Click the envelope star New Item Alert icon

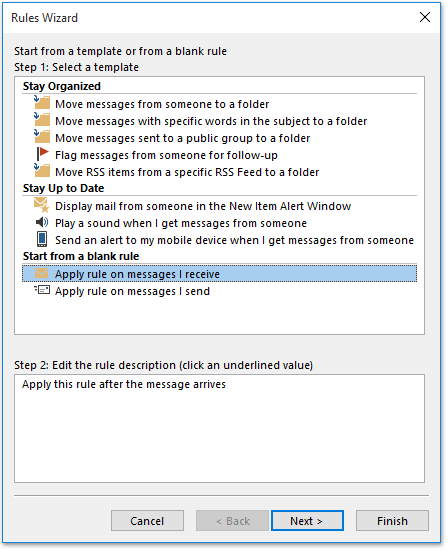(x=41, y=206)
